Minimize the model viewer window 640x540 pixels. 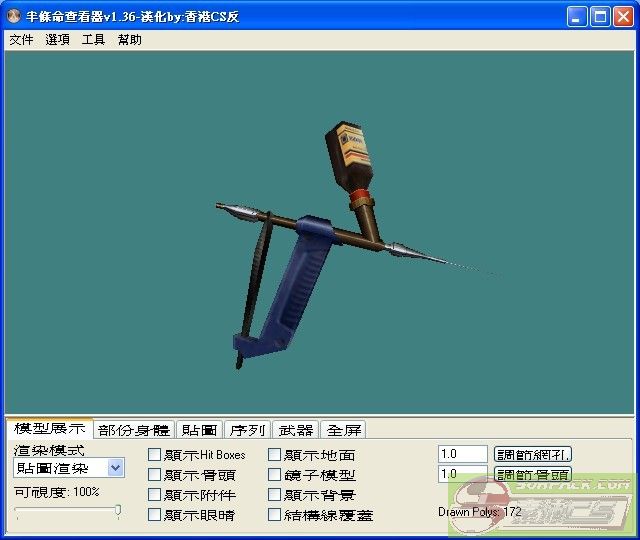(577, 17)
